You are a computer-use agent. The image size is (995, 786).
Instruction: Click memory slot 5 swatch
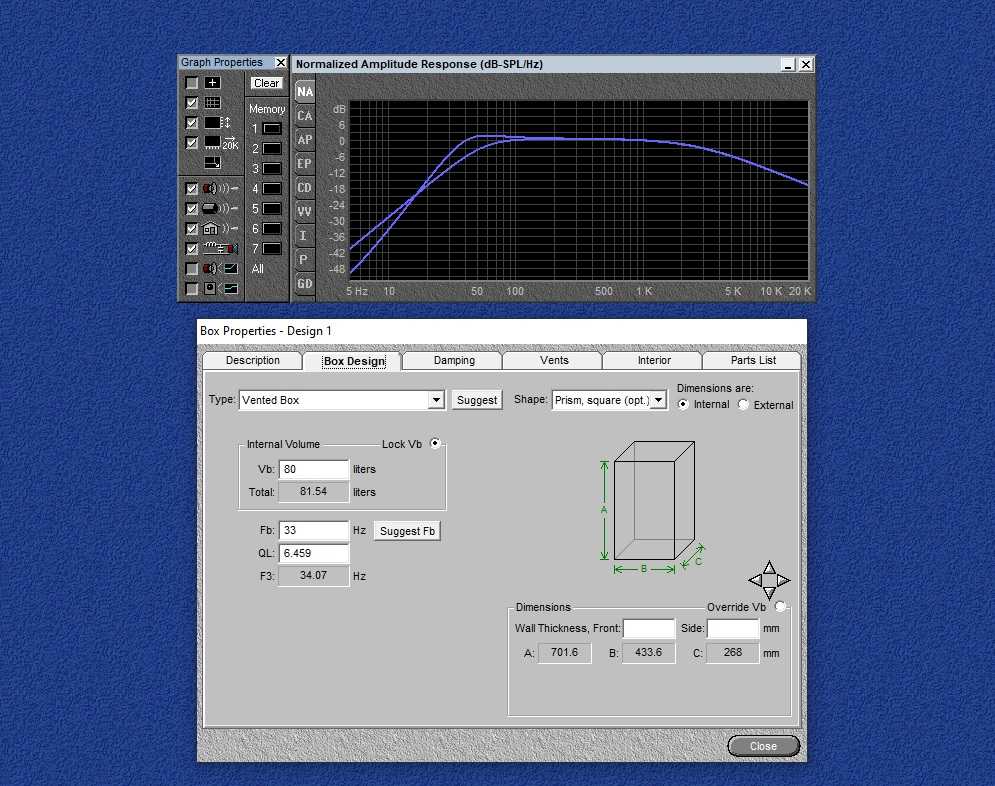(272, 209)
